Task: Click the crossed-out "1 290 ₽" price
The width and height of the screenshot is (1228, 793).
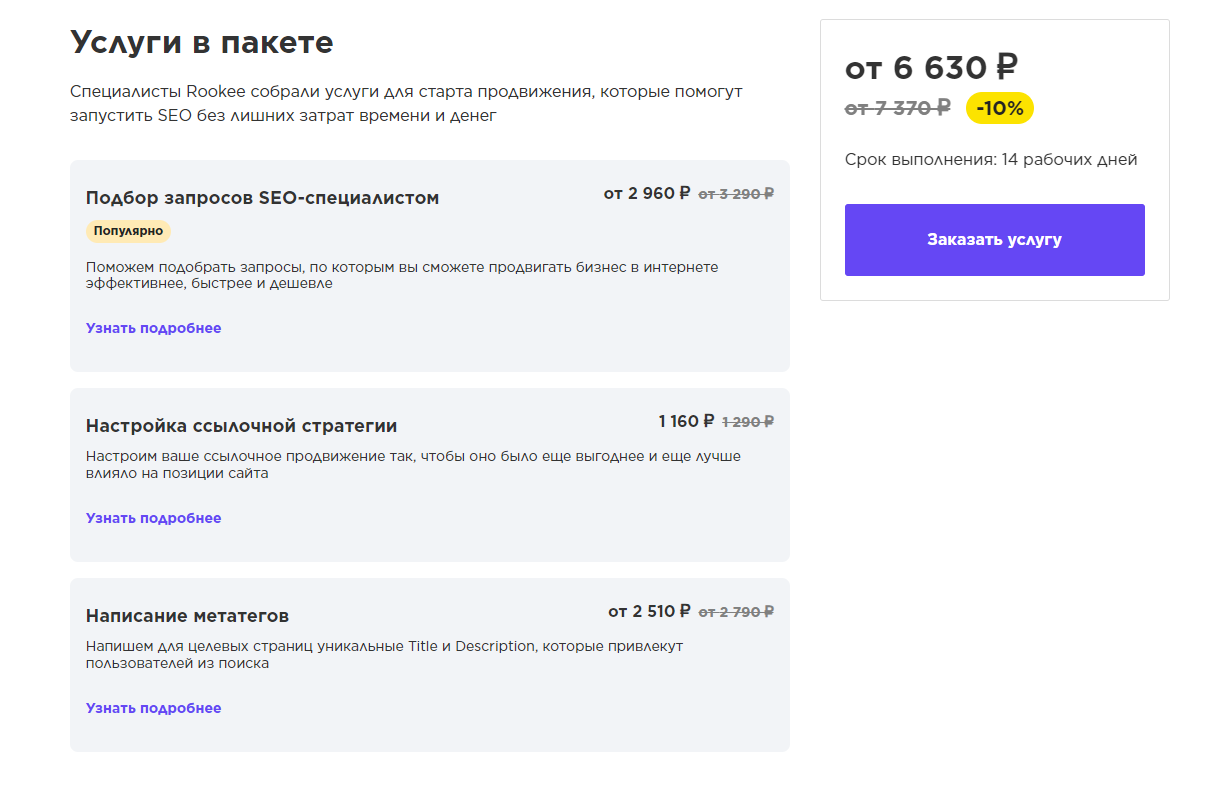Action: [x=747, y=422]
